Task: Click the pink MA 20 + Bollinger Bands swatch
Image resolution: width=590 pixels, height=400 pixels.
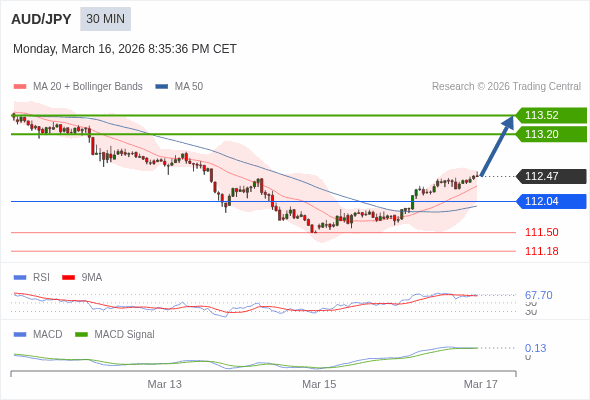Action: pyautogui.click(x=20, y=87)
